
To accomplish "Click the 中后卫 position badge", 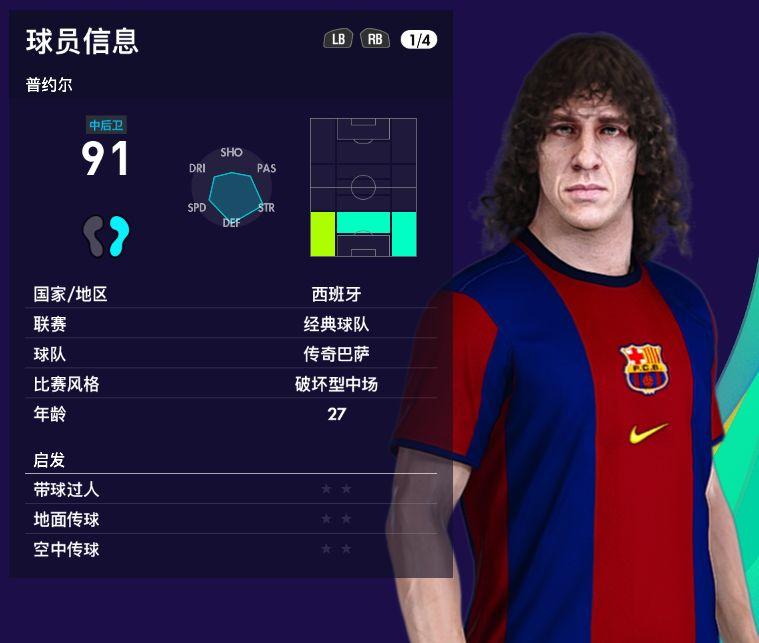I will 106,125.
